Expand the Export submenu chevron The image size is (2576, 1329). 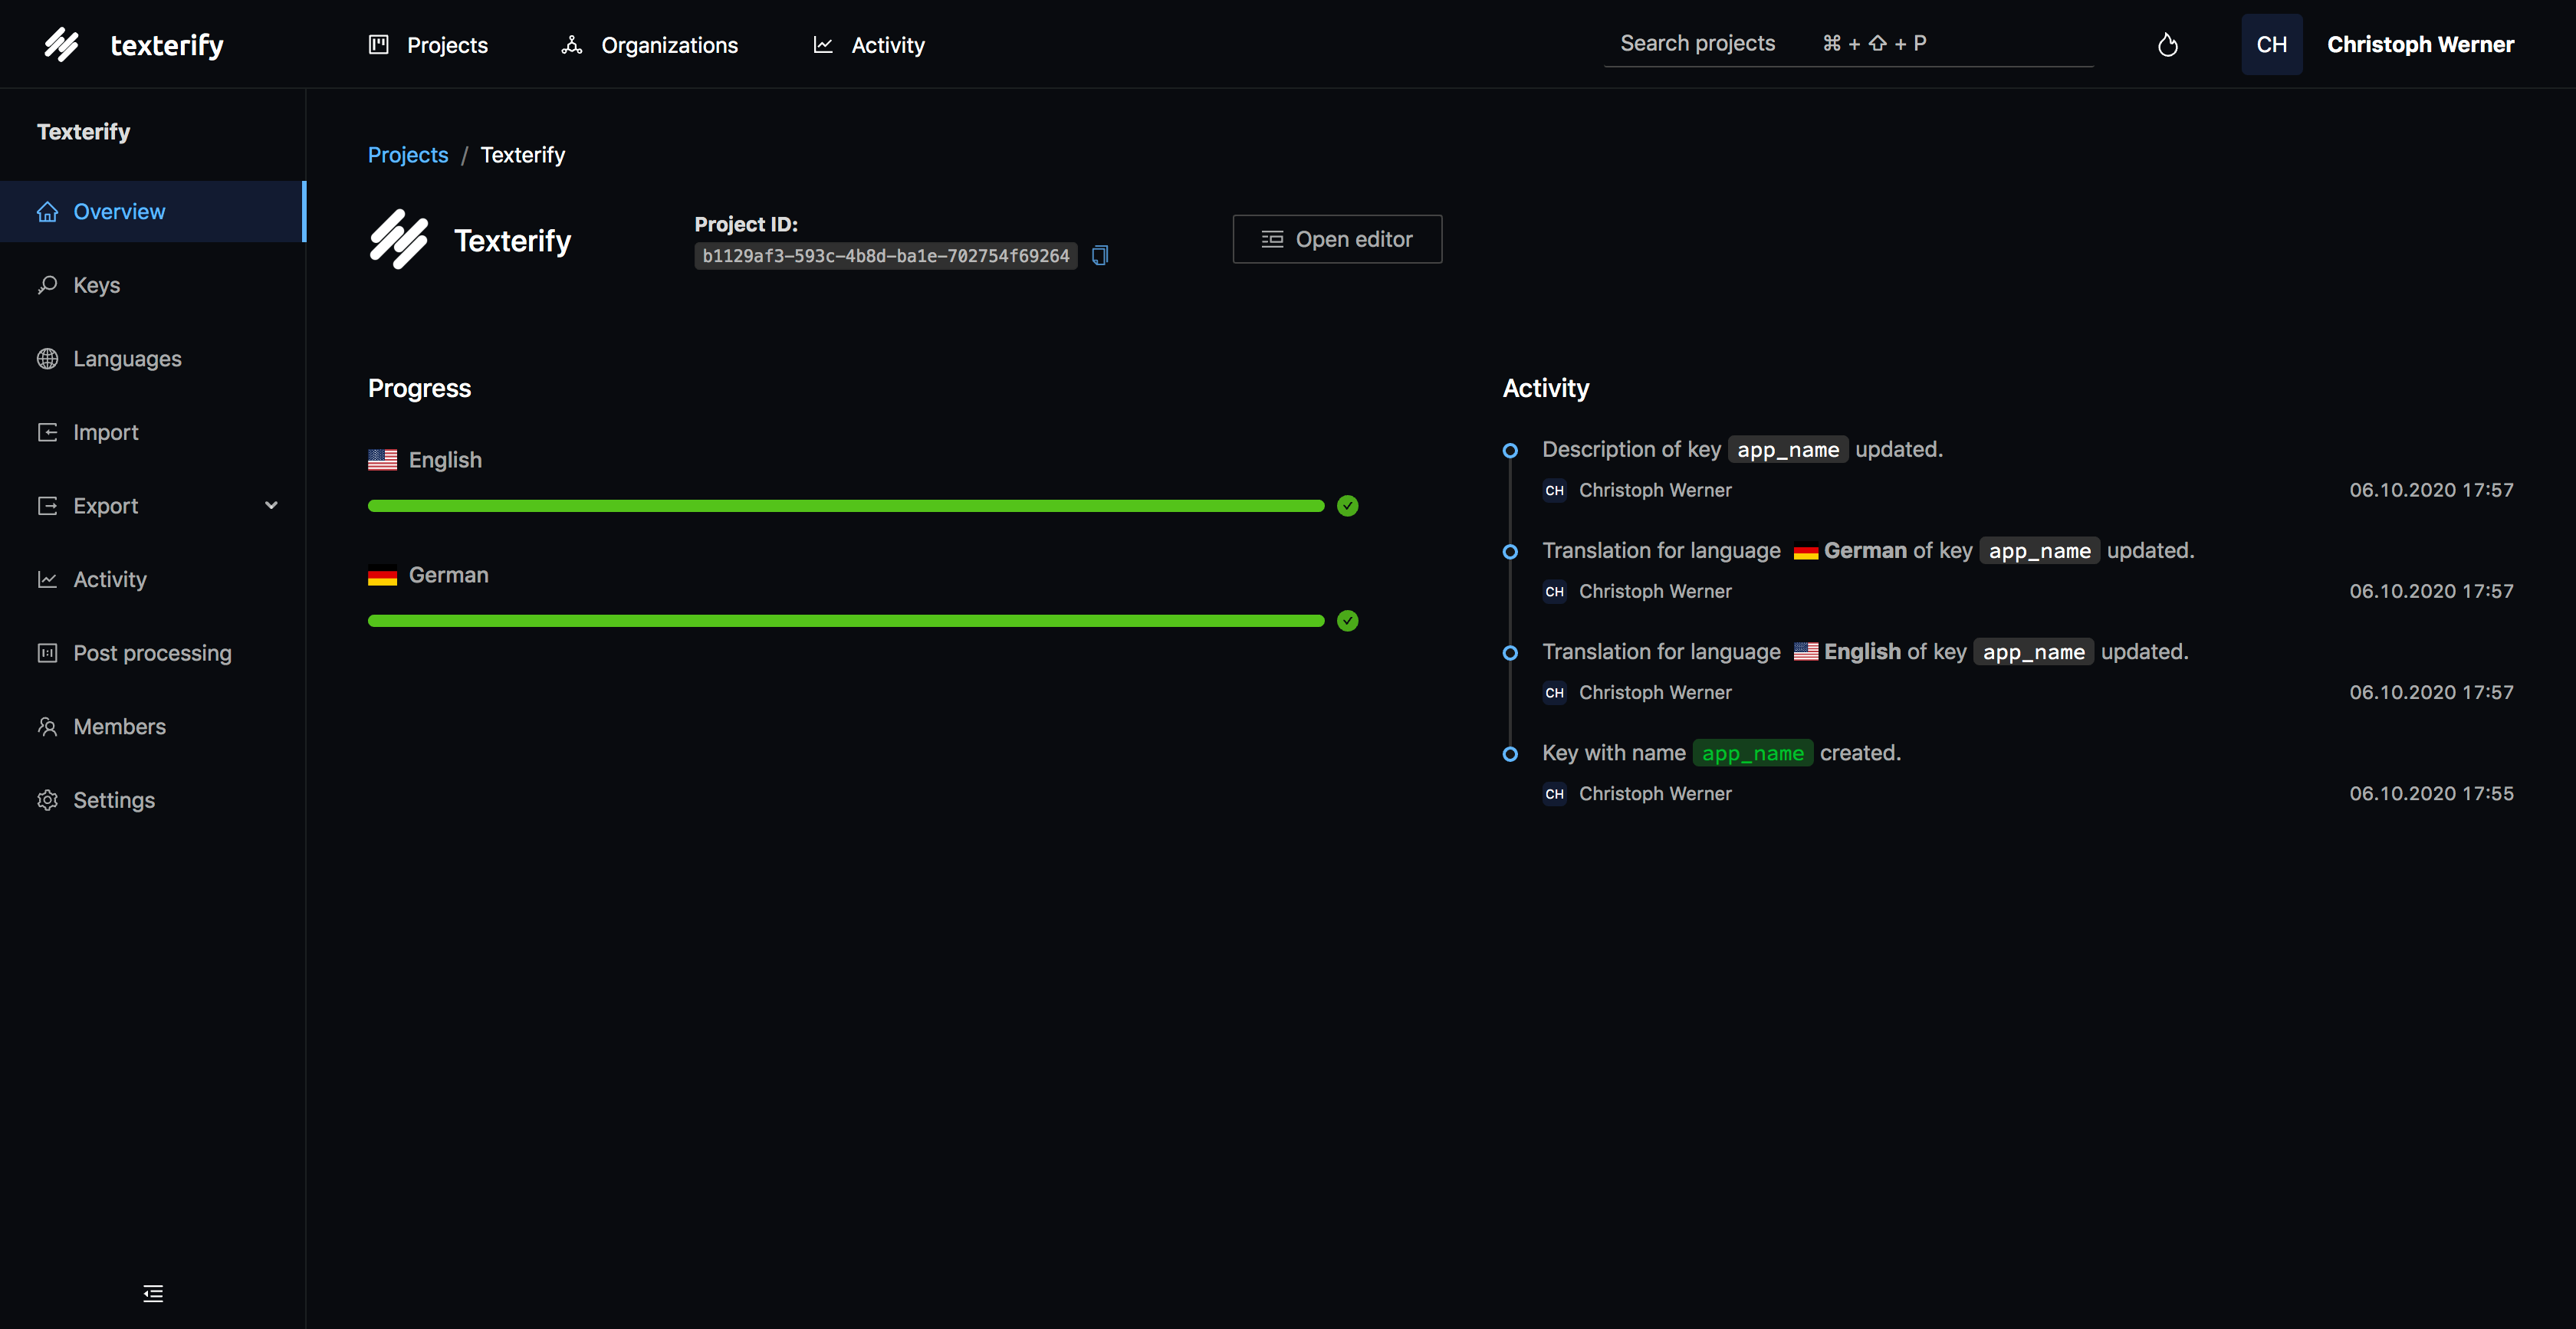pos(271,506)
